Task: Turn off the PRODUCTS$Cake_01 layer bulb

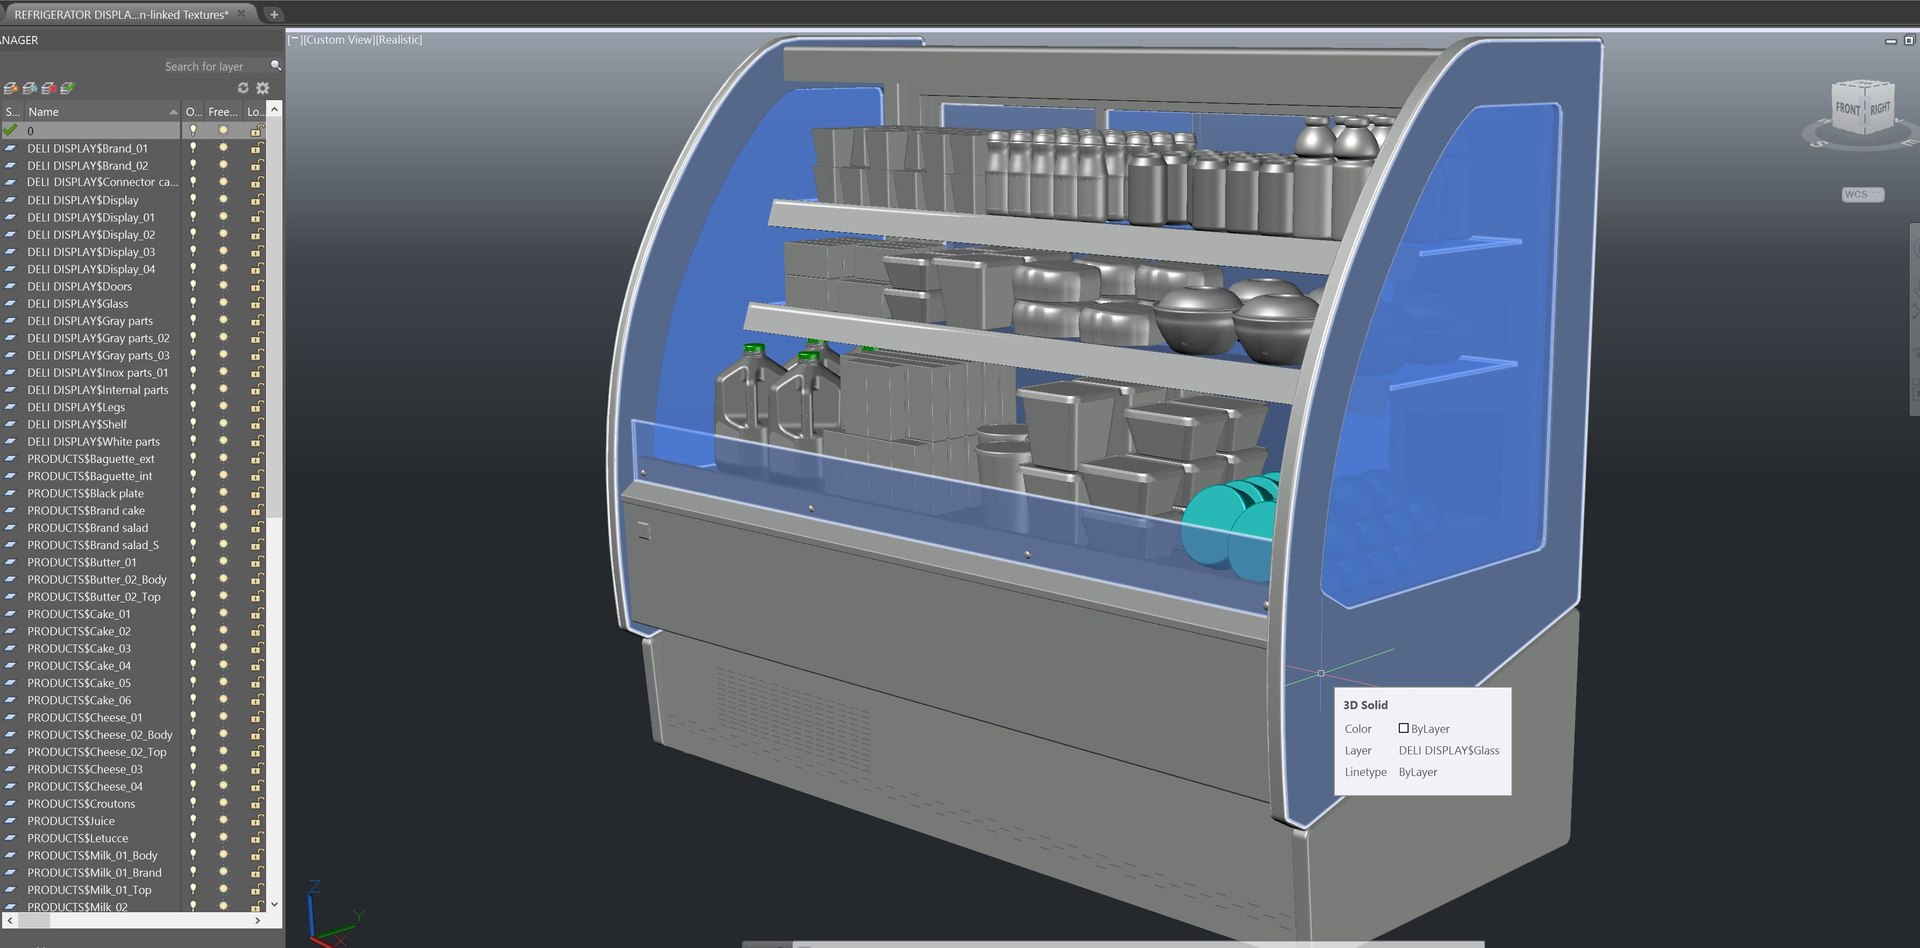Action: coord(193,614)
